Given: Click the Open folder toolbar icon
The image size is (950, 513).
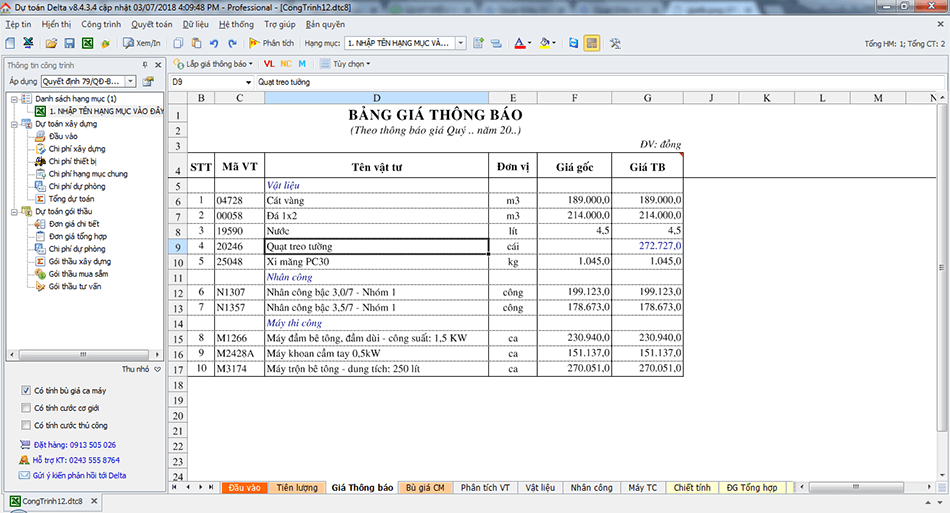Looking at the screenshot, I should coord(51,44).
